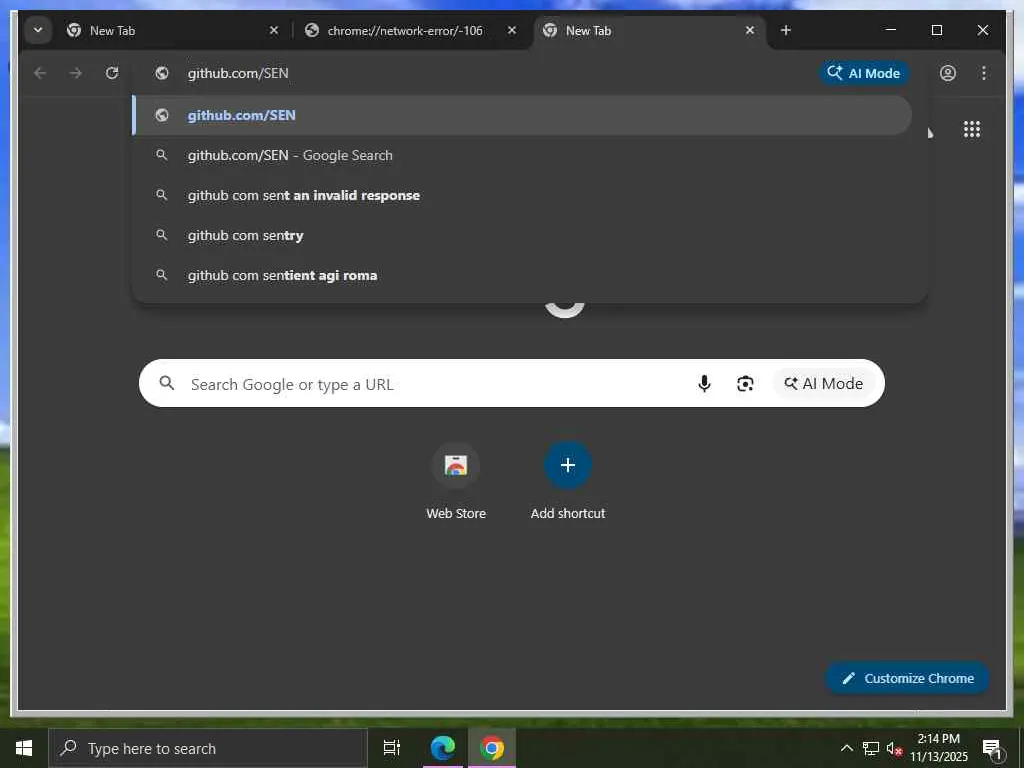This screenshot has height=768, width=1024.
Task: Select the highlighted github.com/SEN URL suggestion
Action: (522, 116)
